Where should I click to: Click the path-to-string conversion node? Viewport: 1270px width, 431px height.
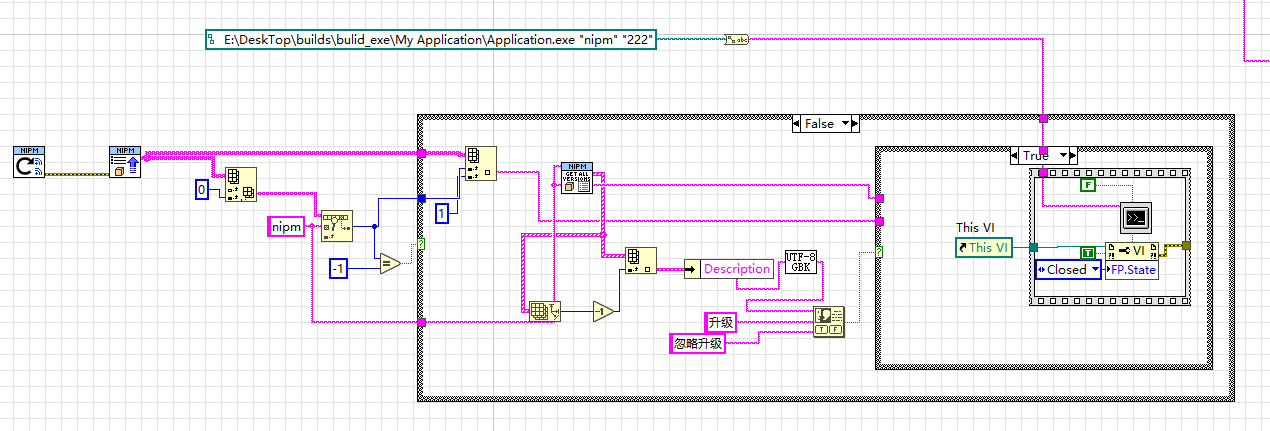(x=737, y=39)
